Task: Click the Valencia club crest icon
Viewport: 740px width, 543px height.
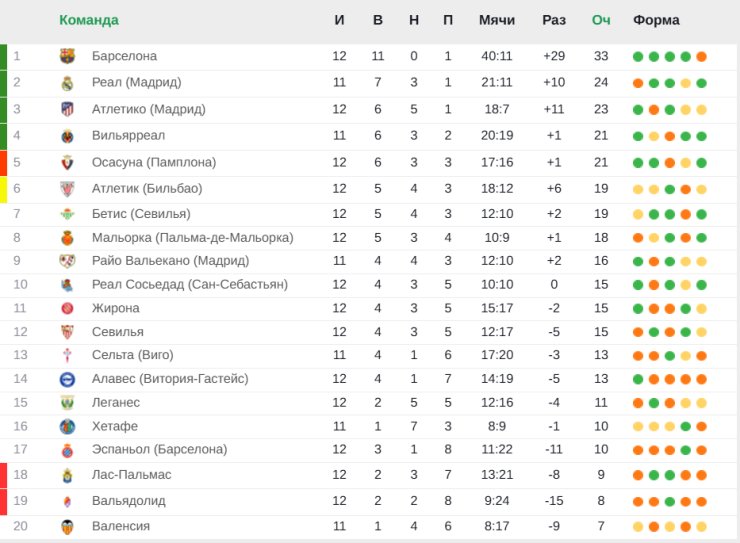Action: point(67,526)
